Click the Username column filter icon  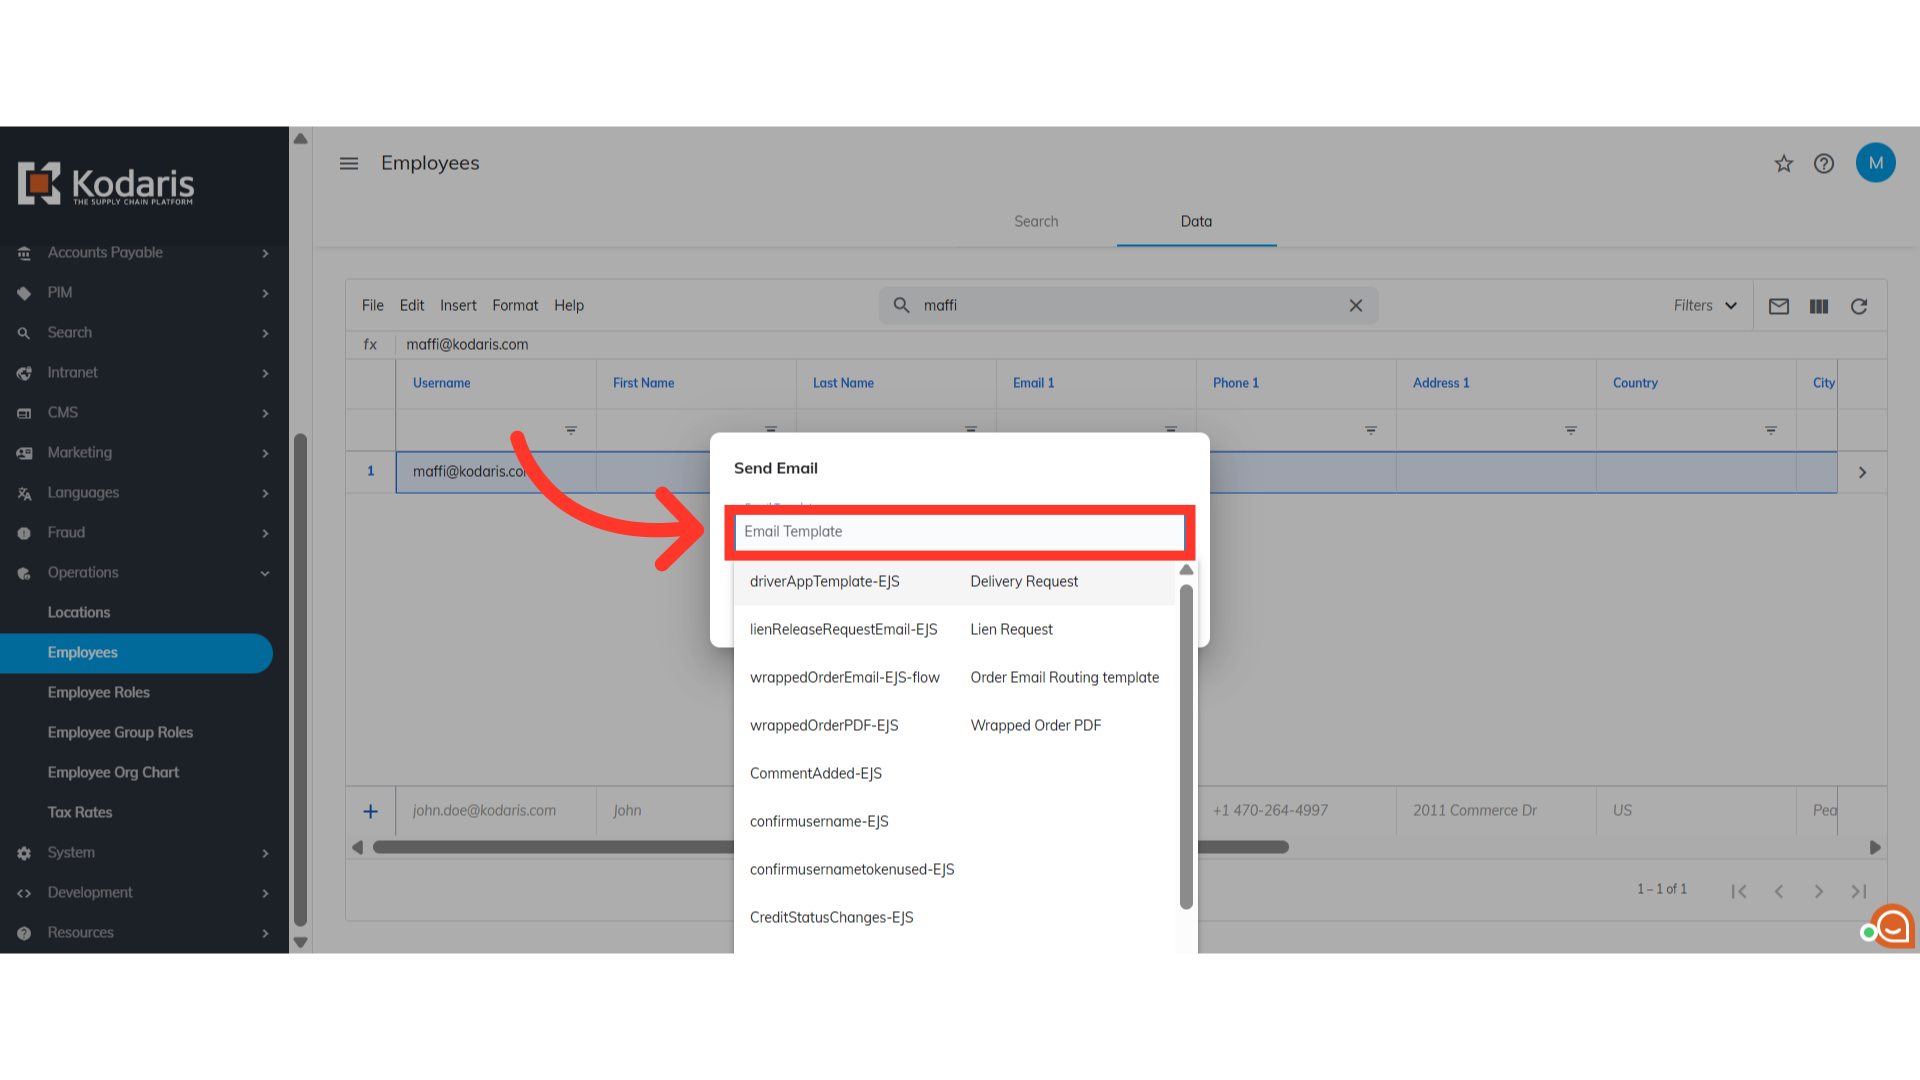tap(570, 430)
